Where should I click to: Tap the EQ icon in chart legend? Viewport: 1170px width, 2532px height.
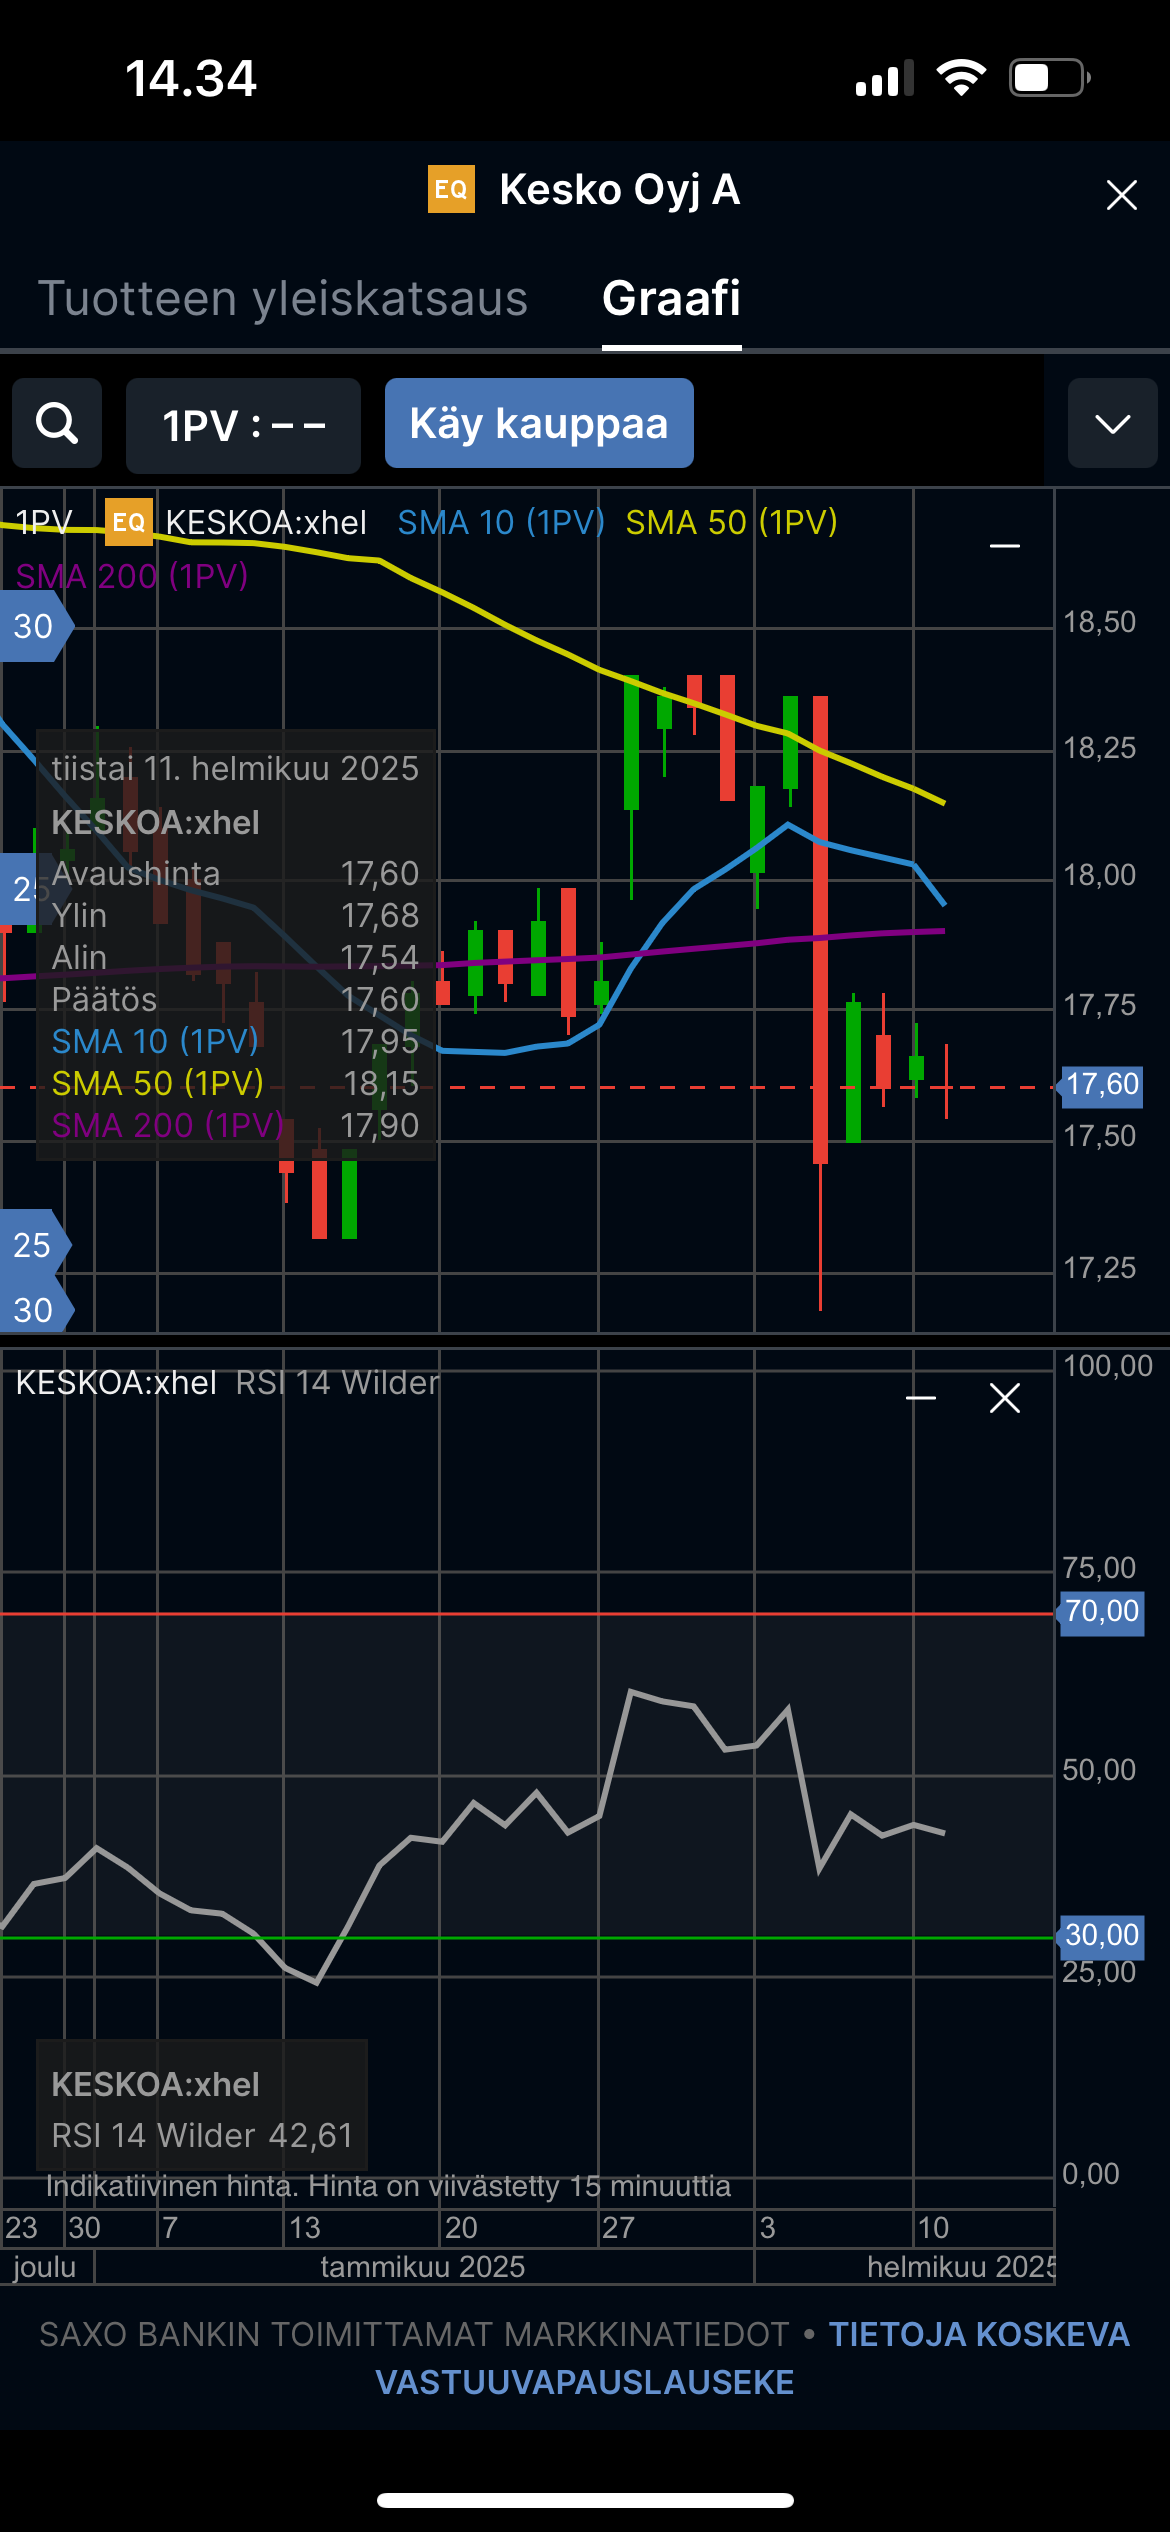[x=129, y=522]
